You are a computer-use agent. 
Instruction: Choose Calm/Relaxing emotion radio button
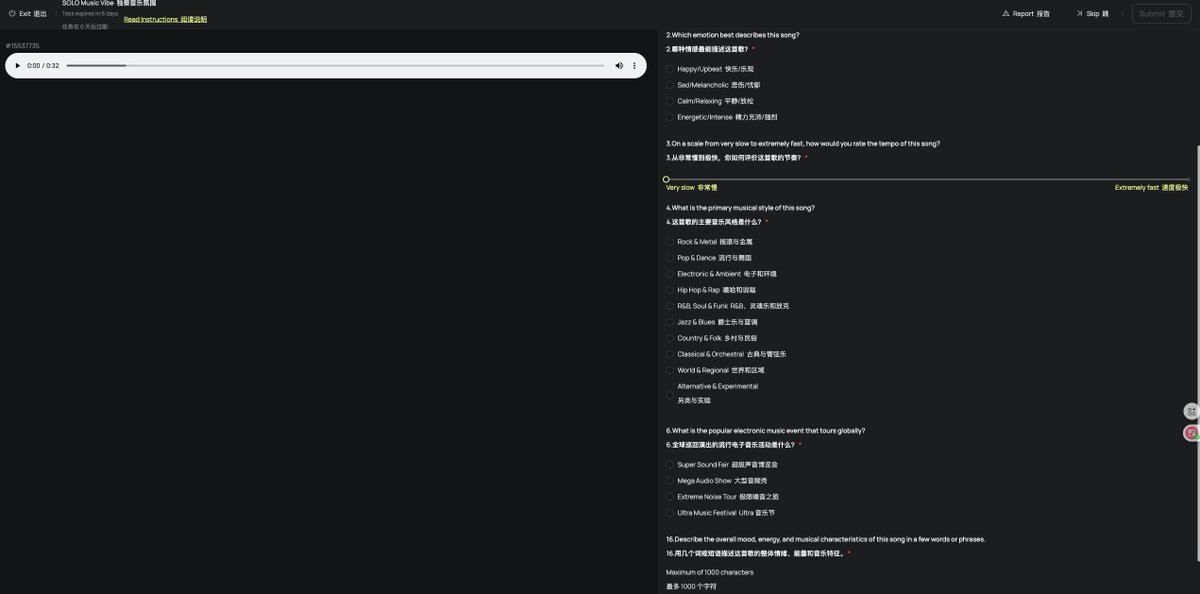[x=670, y=101]
